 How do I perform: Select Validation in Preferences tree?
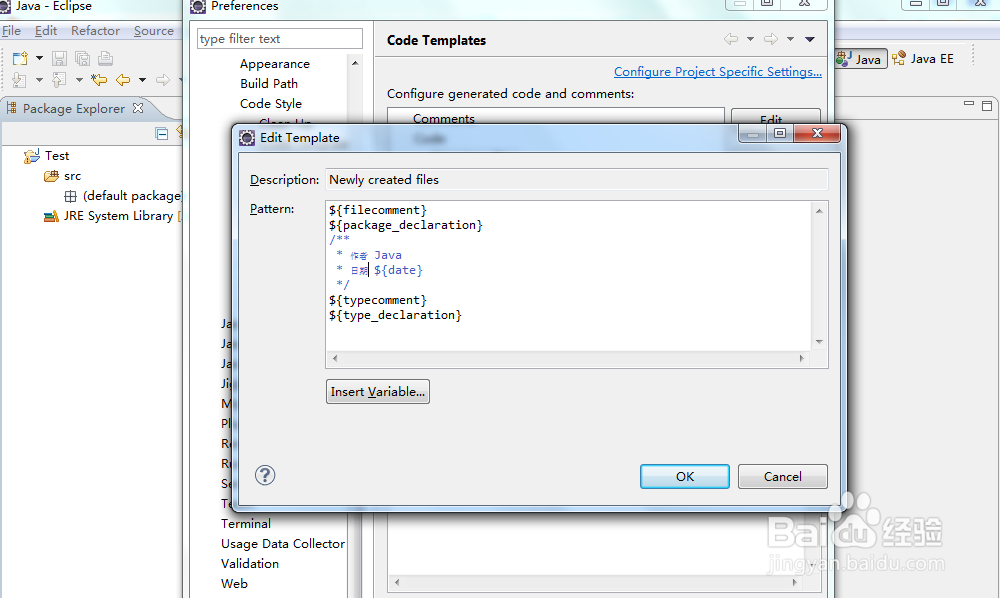(250, 564)
